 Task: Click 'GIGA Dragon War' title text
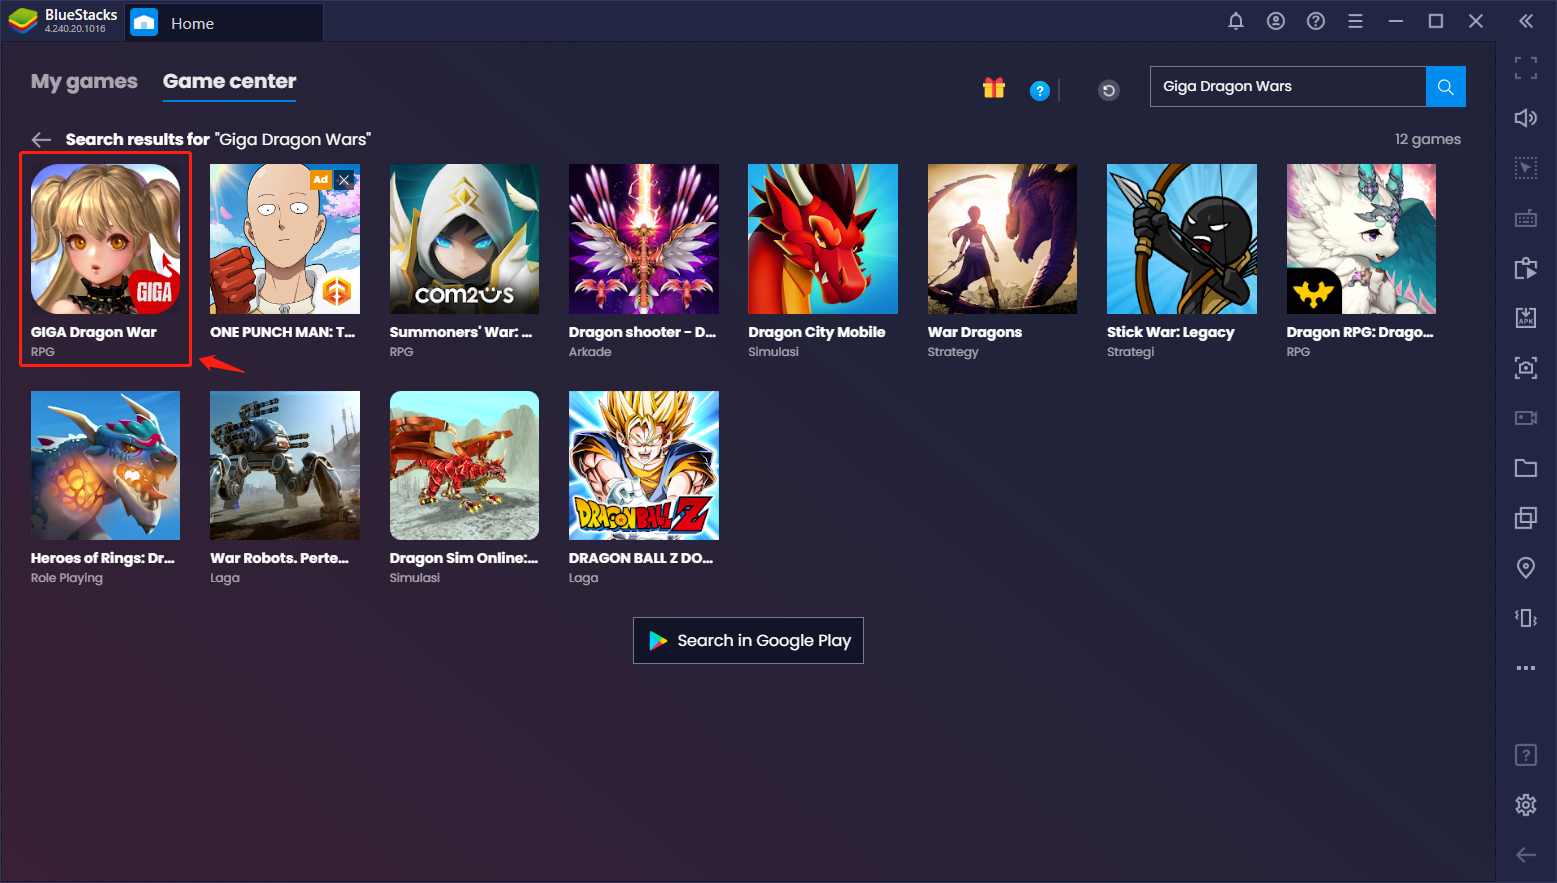point(94,333)
